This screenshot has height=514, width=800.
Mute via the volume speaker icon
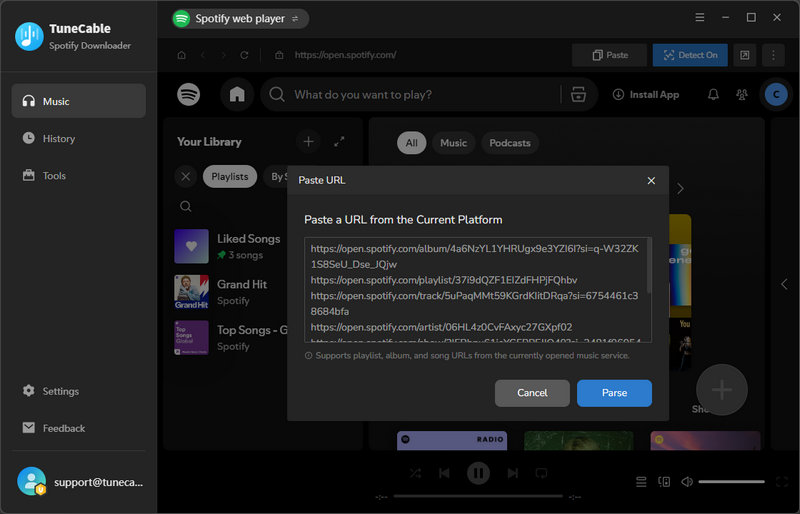click(x=687, y=481)
